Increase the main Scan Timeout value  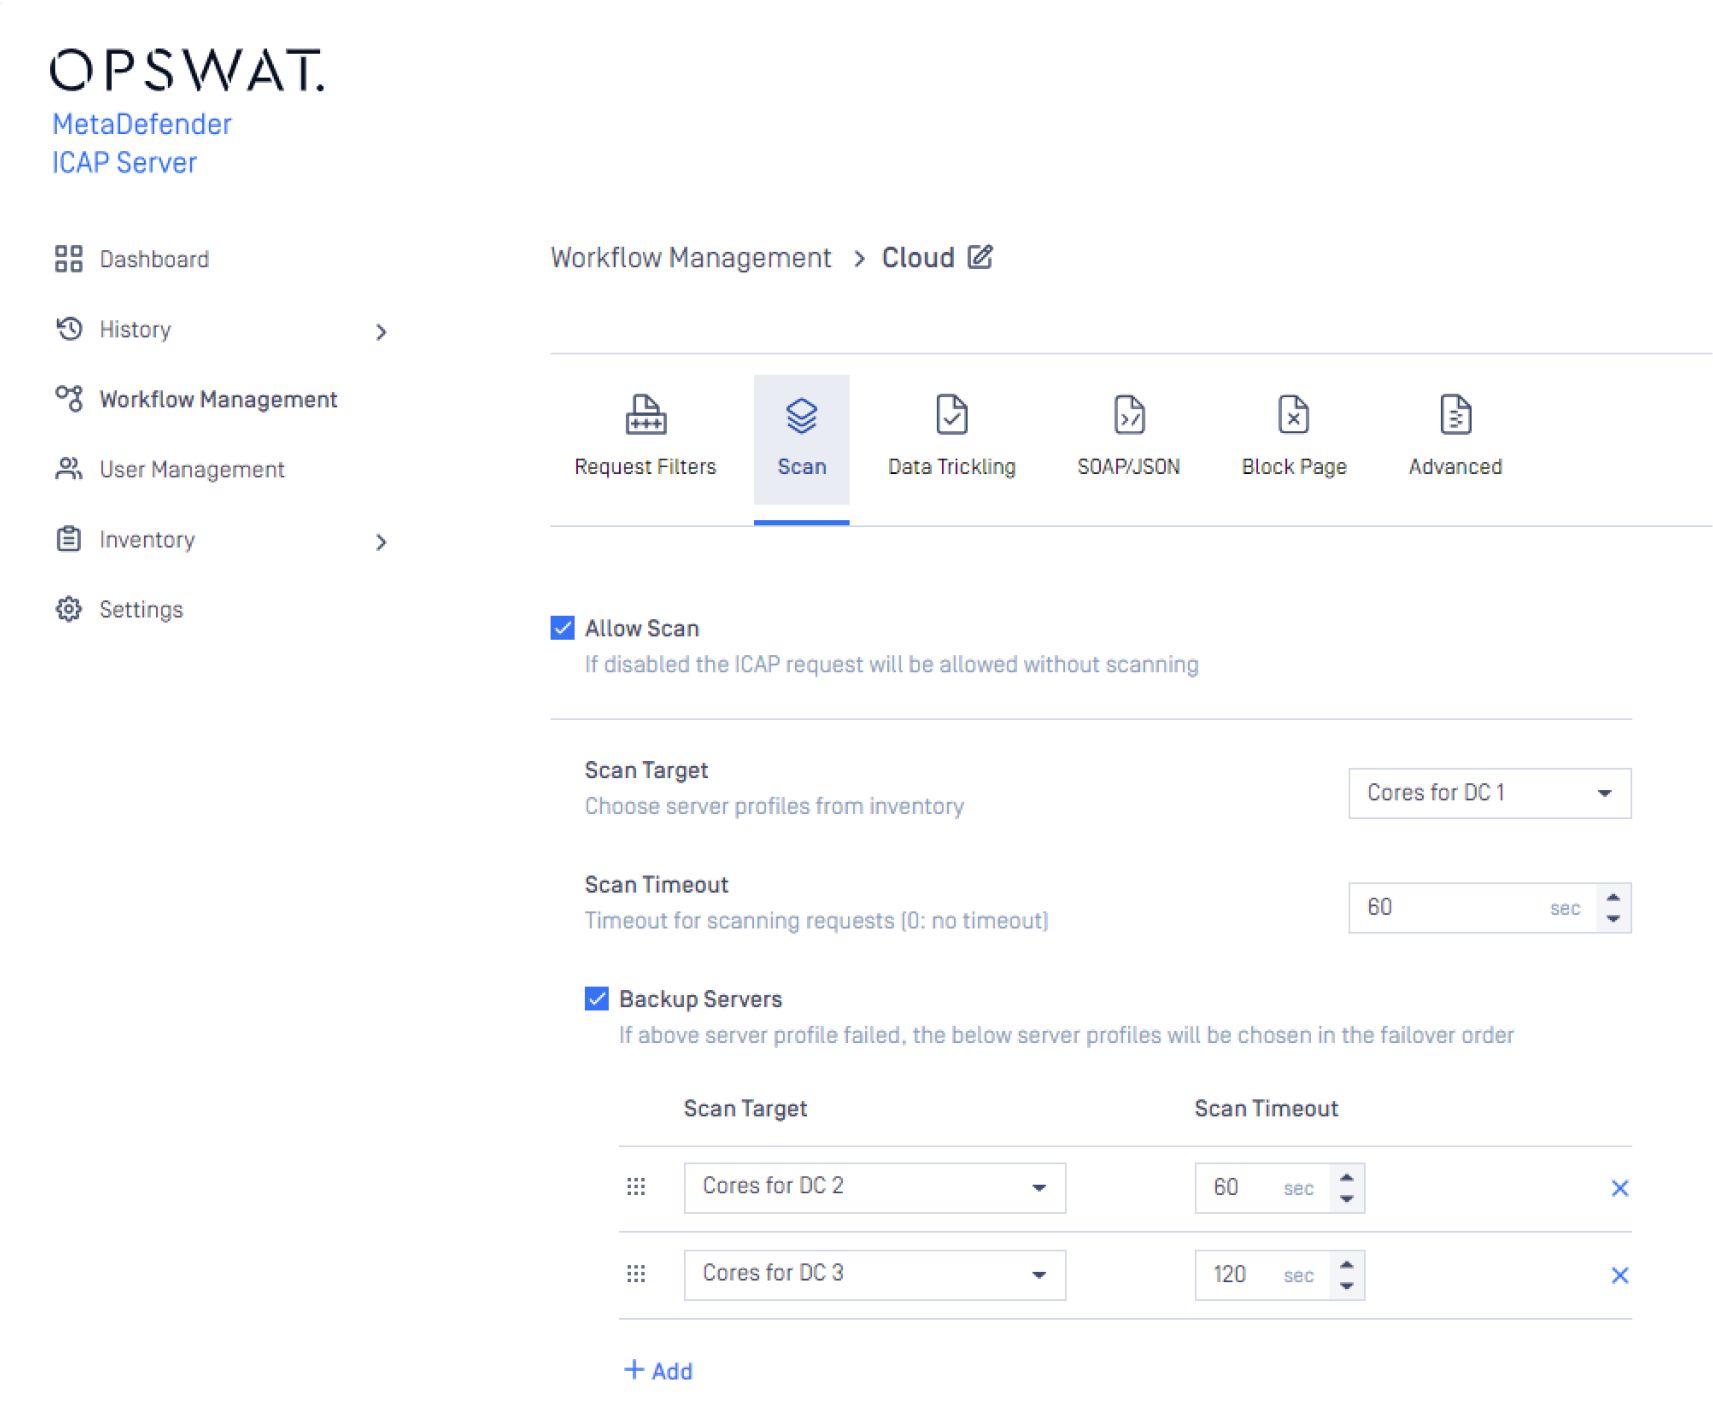pos(1612,897)
